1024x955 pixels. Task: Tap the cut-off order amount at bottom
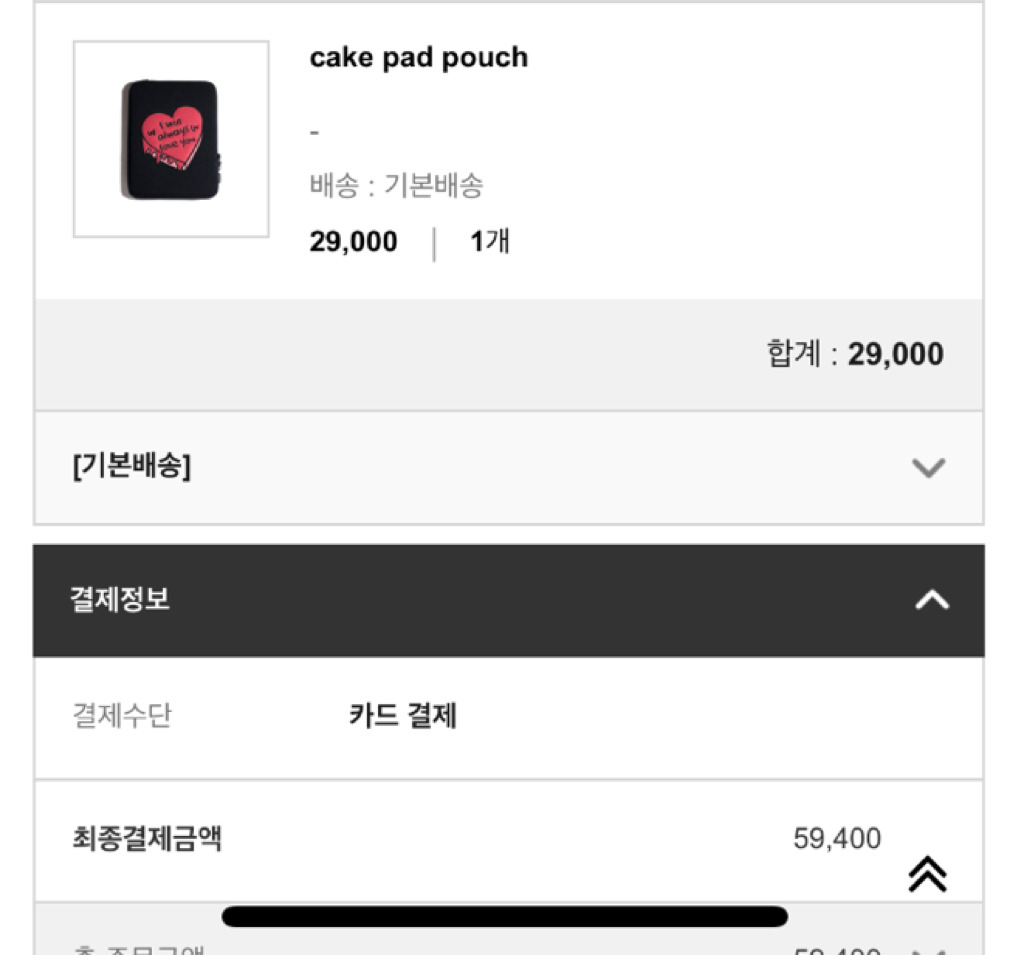click(837, 949)
